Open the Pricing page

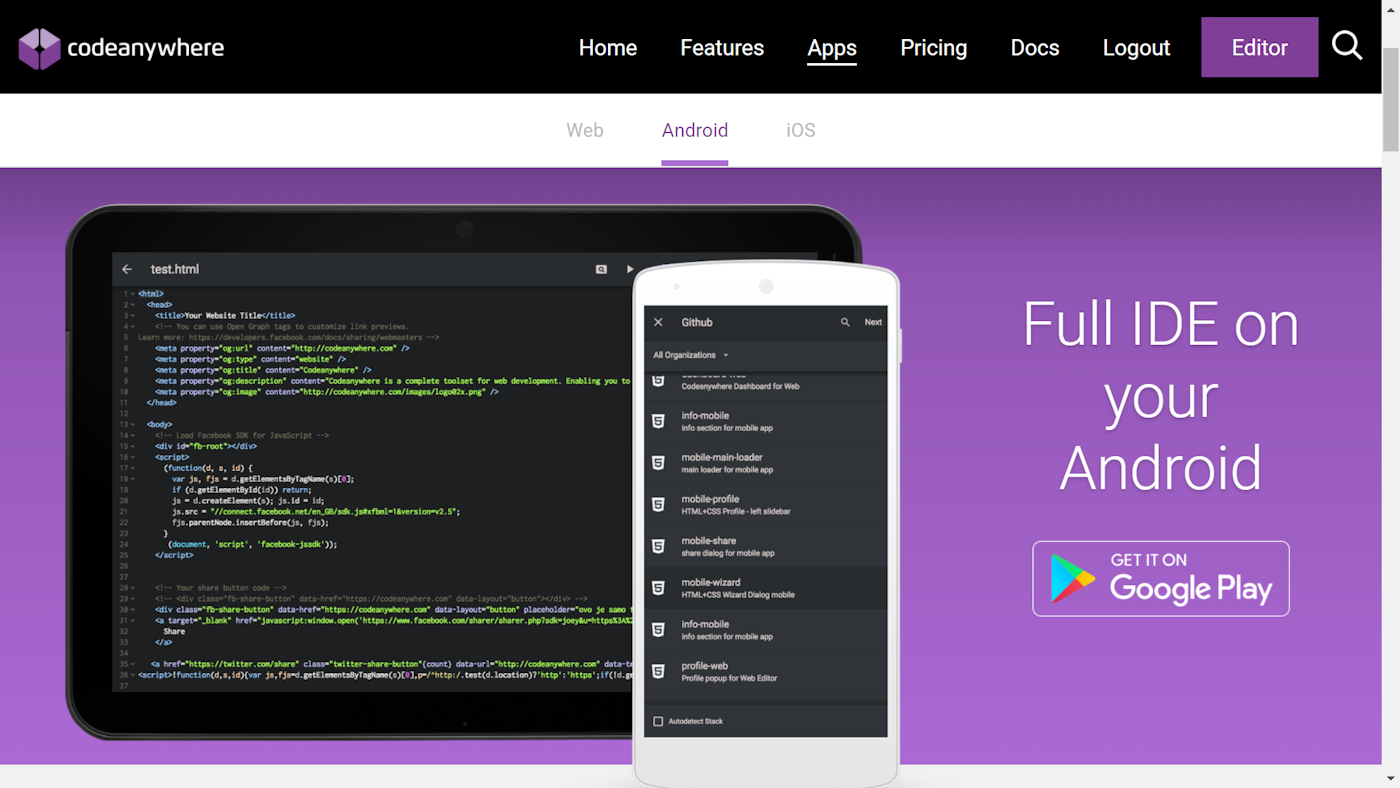tap(933, 47)
